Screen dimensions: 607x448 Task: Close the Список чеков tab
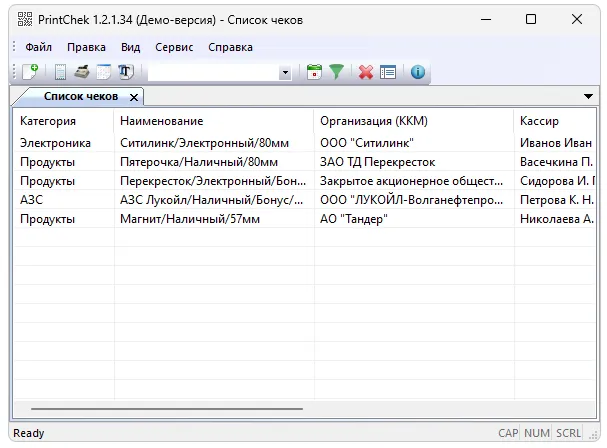[134, 97]
